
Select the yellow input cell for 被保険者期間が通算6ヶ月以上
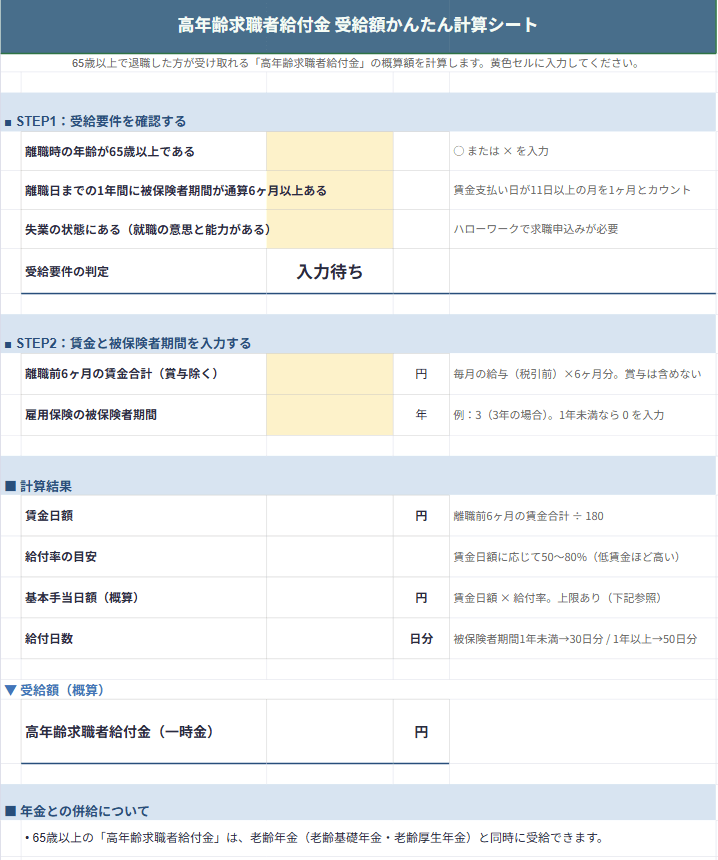tap(329, 190)
